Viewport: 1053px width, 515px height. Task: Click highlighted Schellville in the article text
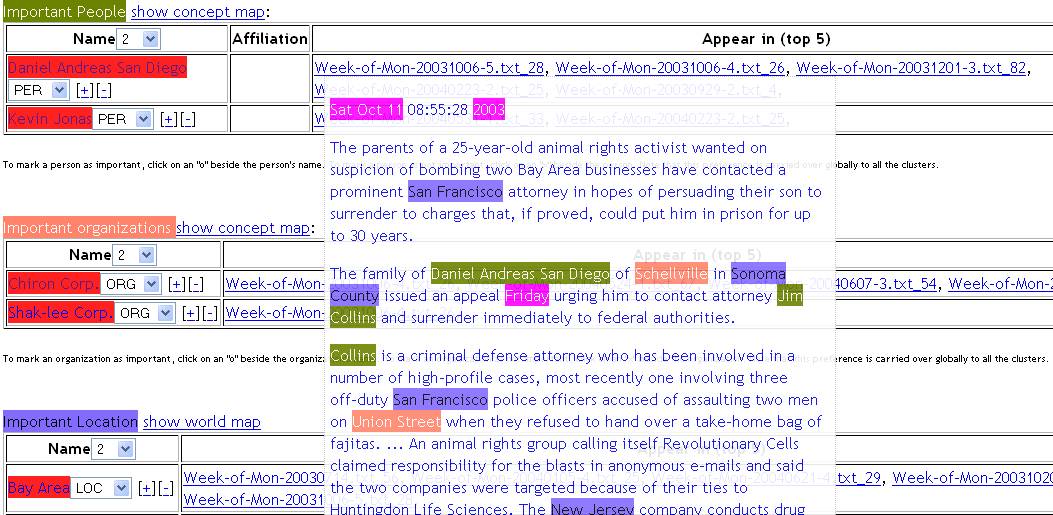click(x=670, y=274)
